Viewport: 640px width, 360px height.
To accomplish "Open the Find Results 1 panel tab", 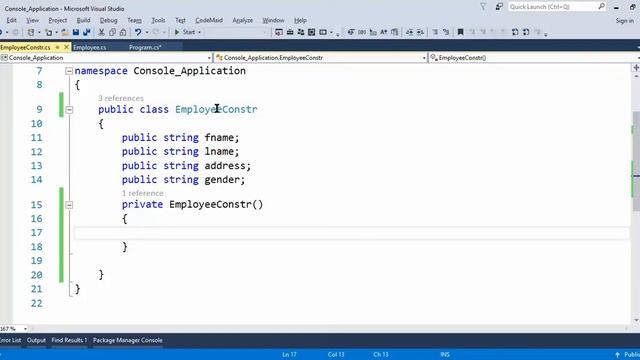I will coord(69,340).
